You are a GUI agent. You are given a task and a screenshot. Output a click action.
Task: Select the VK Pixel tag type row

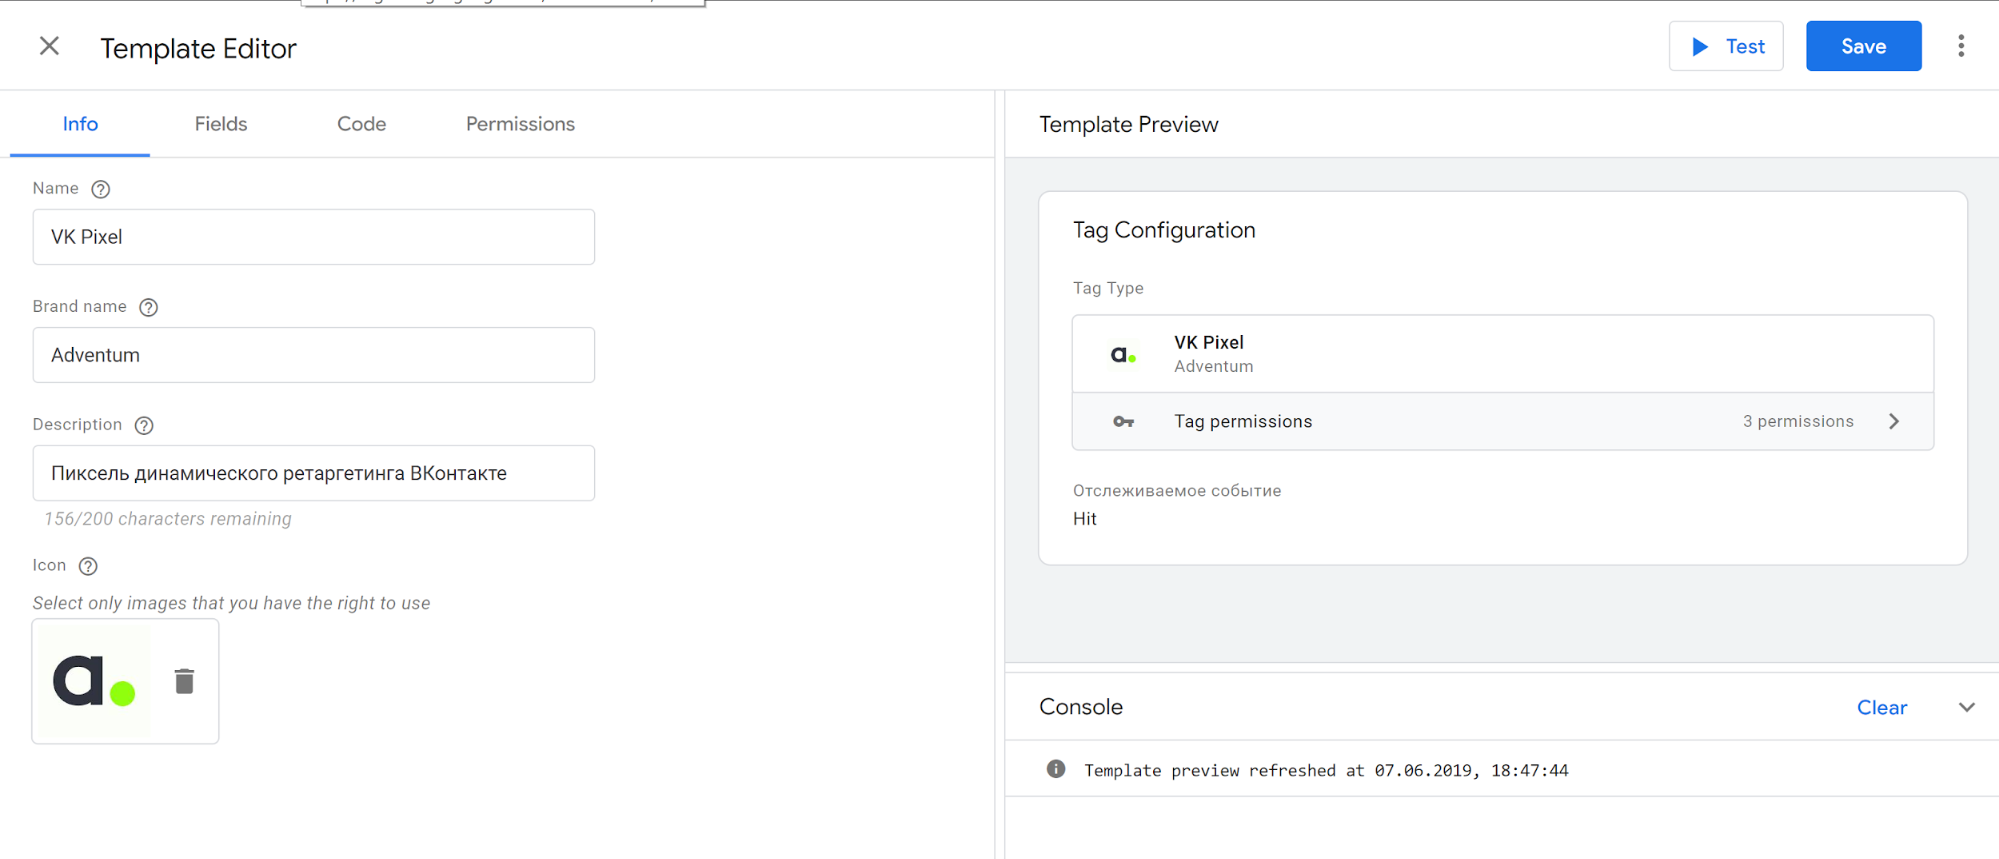tap(1502, 354)
